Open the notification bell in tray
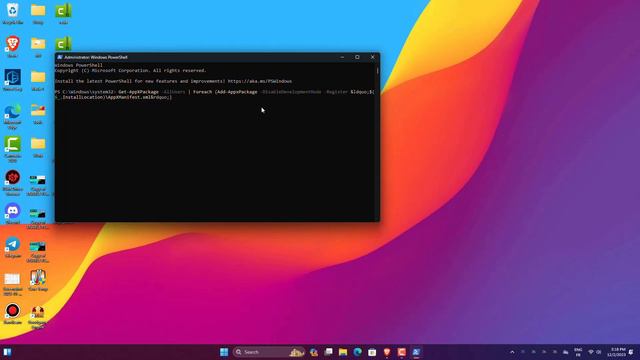Viewport: 640px width, 360px height. point(631,352)
